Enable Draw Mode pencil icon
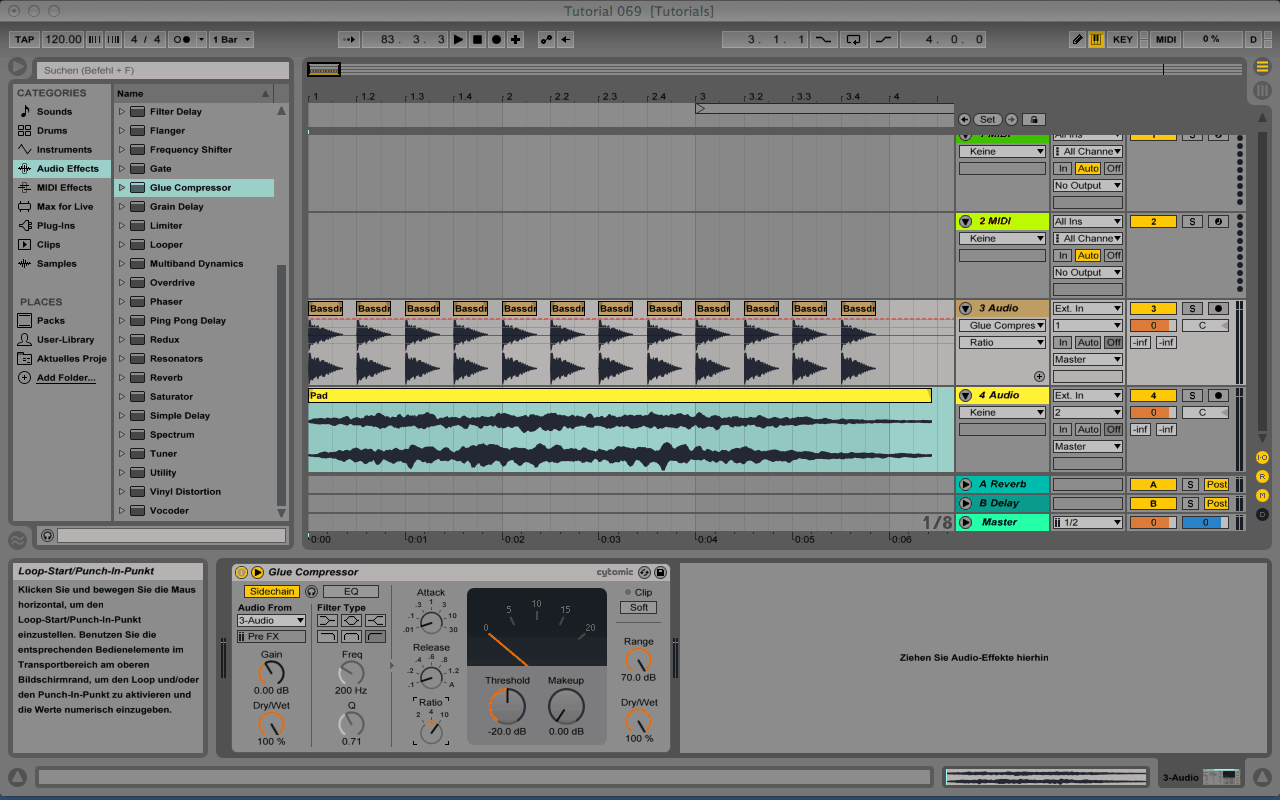The height and width of the screenshot is (800, 1280). point(1077,40)
